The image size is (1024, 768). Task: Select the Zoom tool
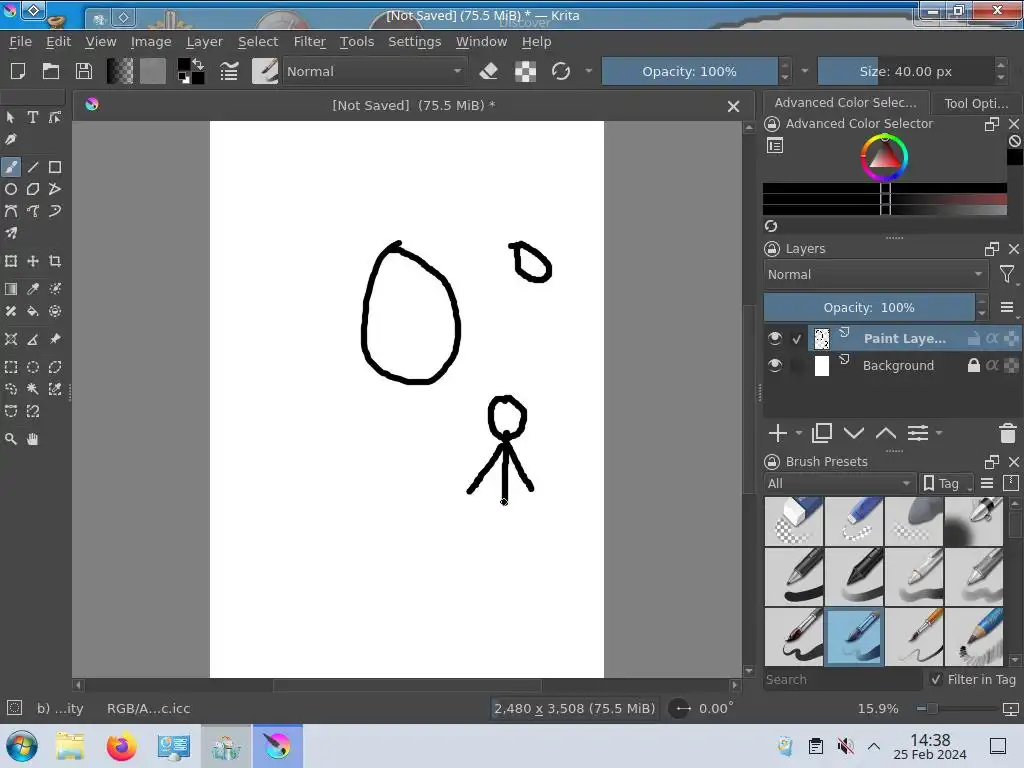tap(11, 439)
